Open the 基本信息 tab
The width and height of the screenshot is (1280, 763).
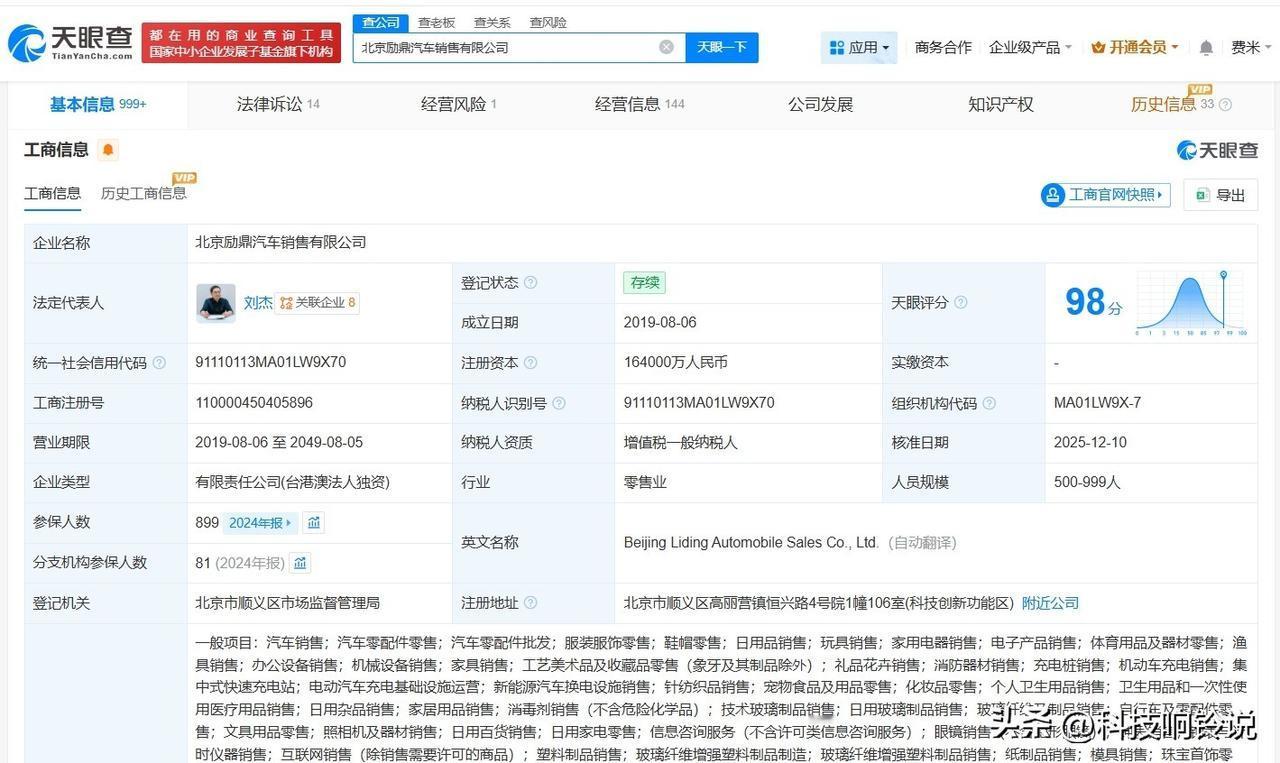98,104
